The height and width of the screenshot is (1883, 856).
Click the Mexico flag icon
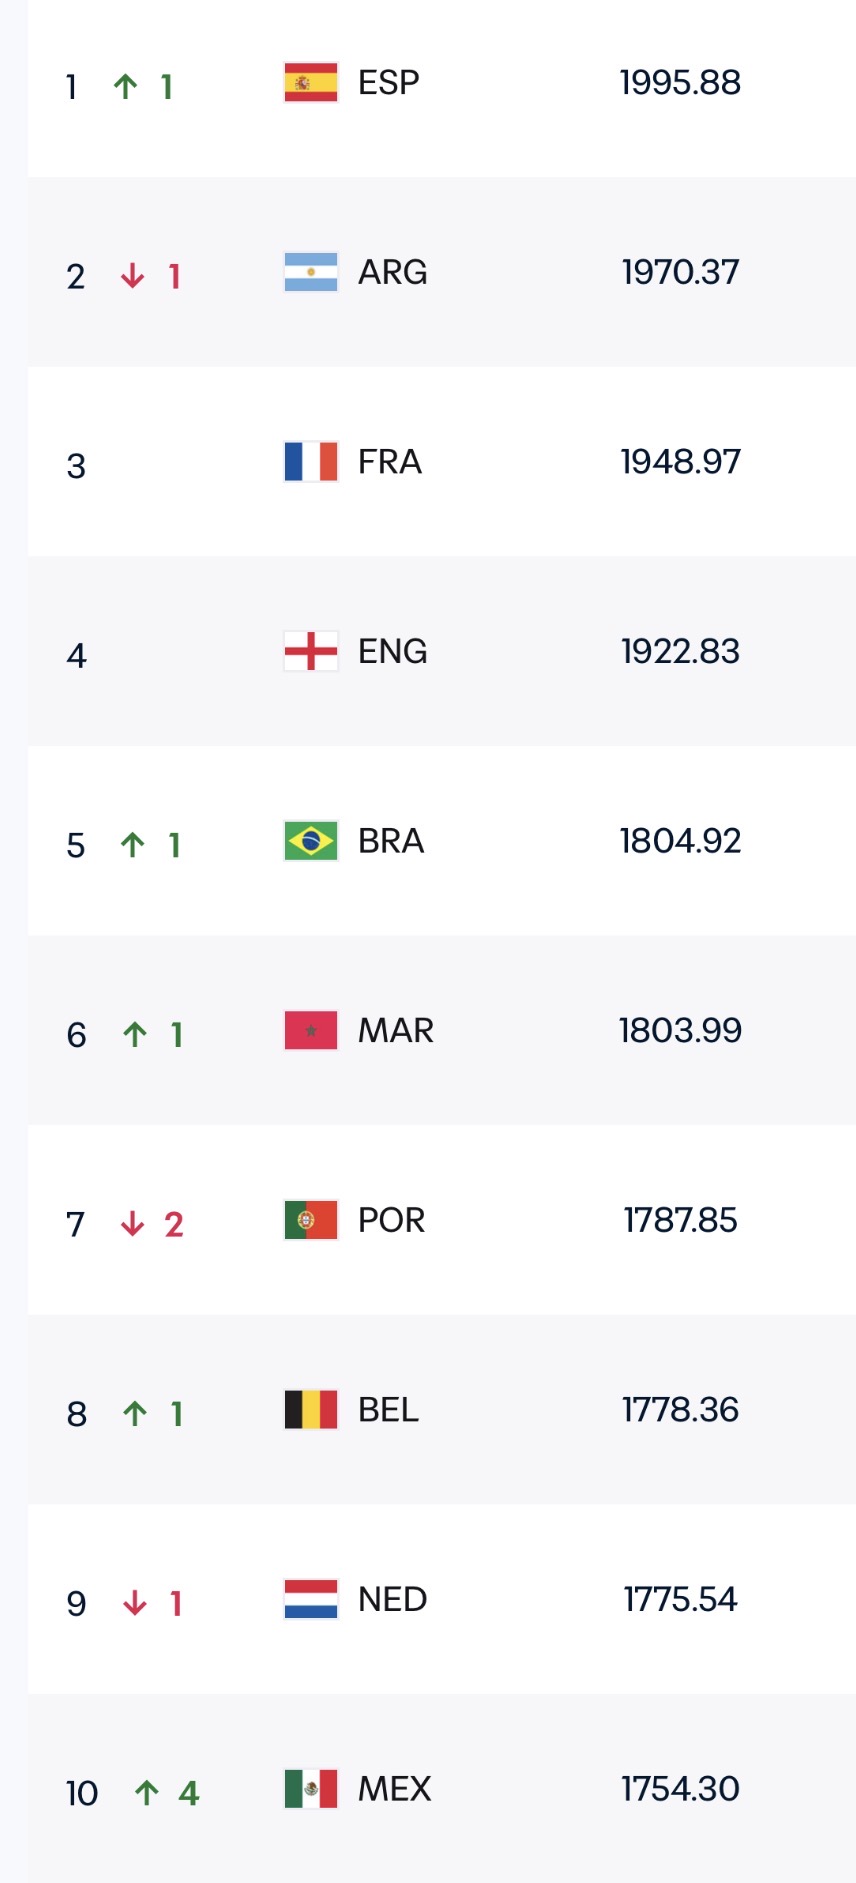311,1789
